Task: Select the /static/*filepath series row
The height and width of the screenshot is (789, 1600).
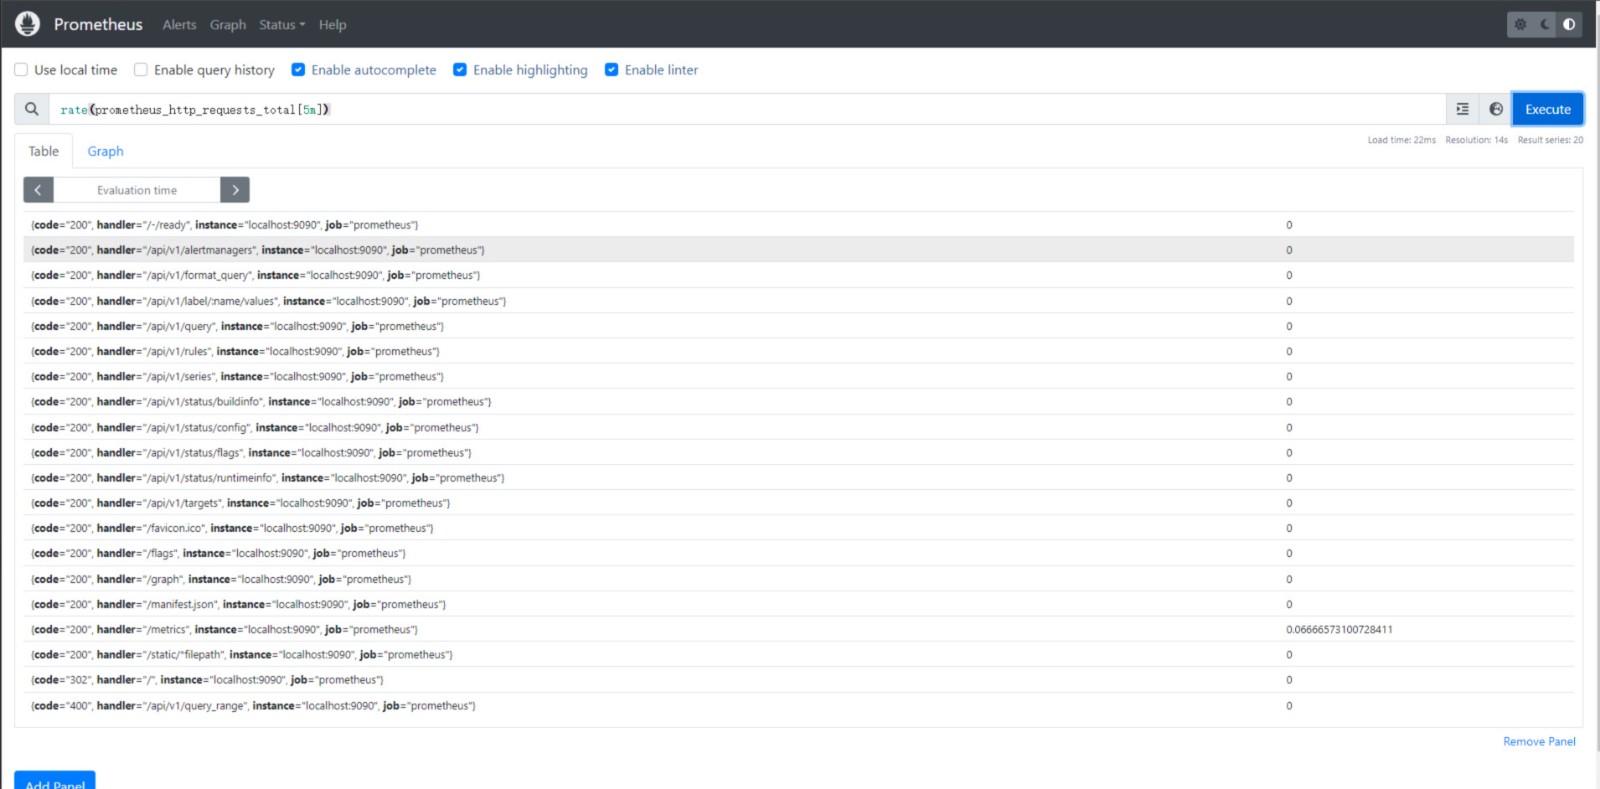Action: (x=798, y=655)
